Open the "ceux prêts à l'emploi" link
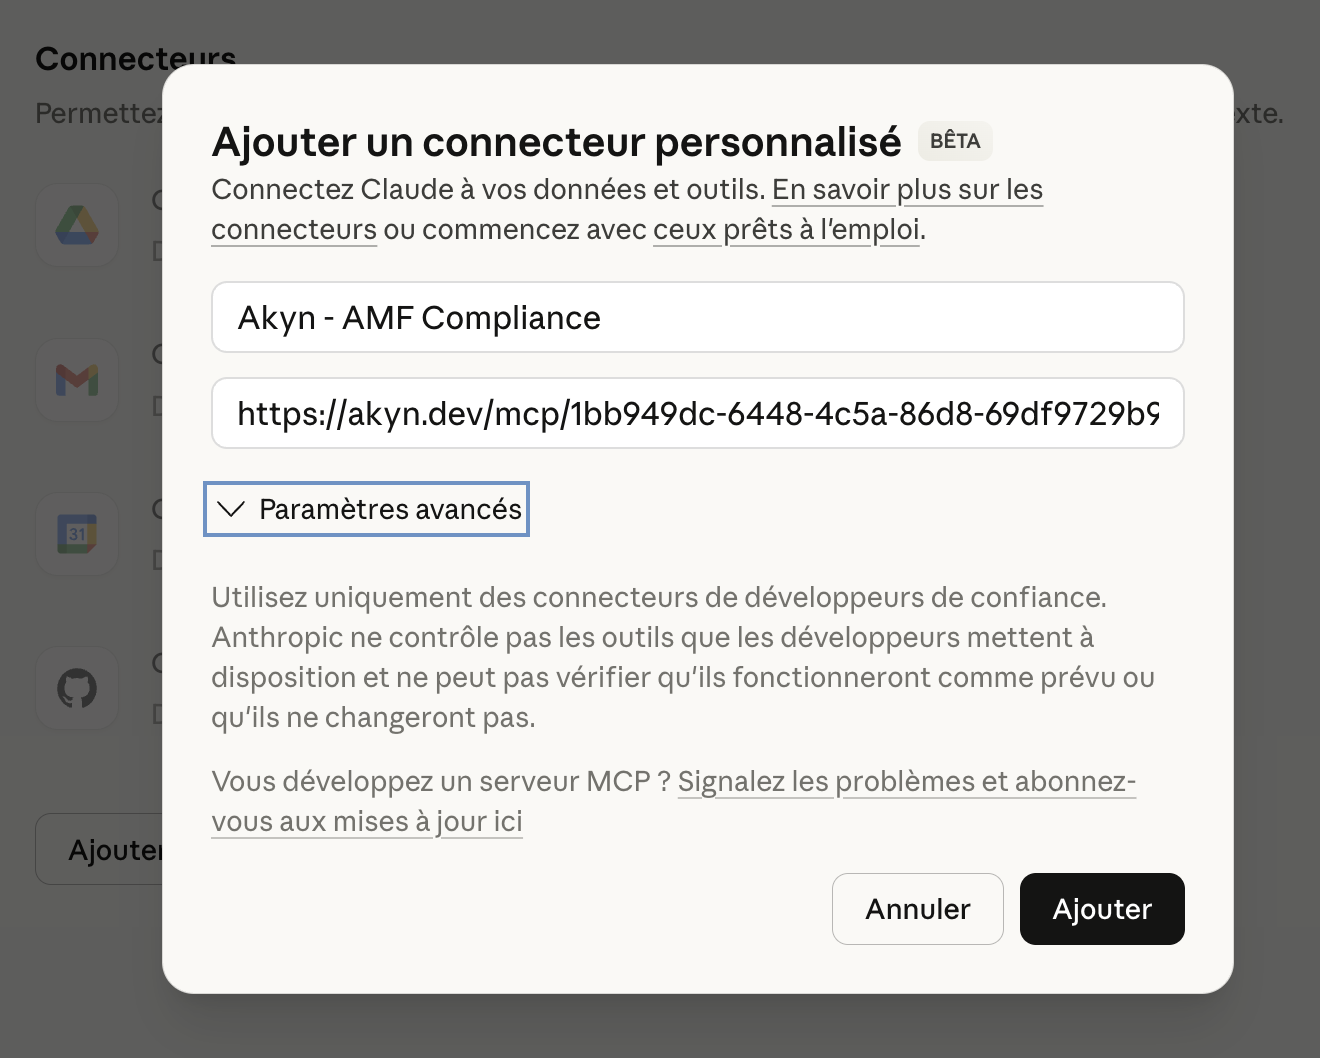The height and width of the screenshot is (1058, 1320). (x=786, y=230)
